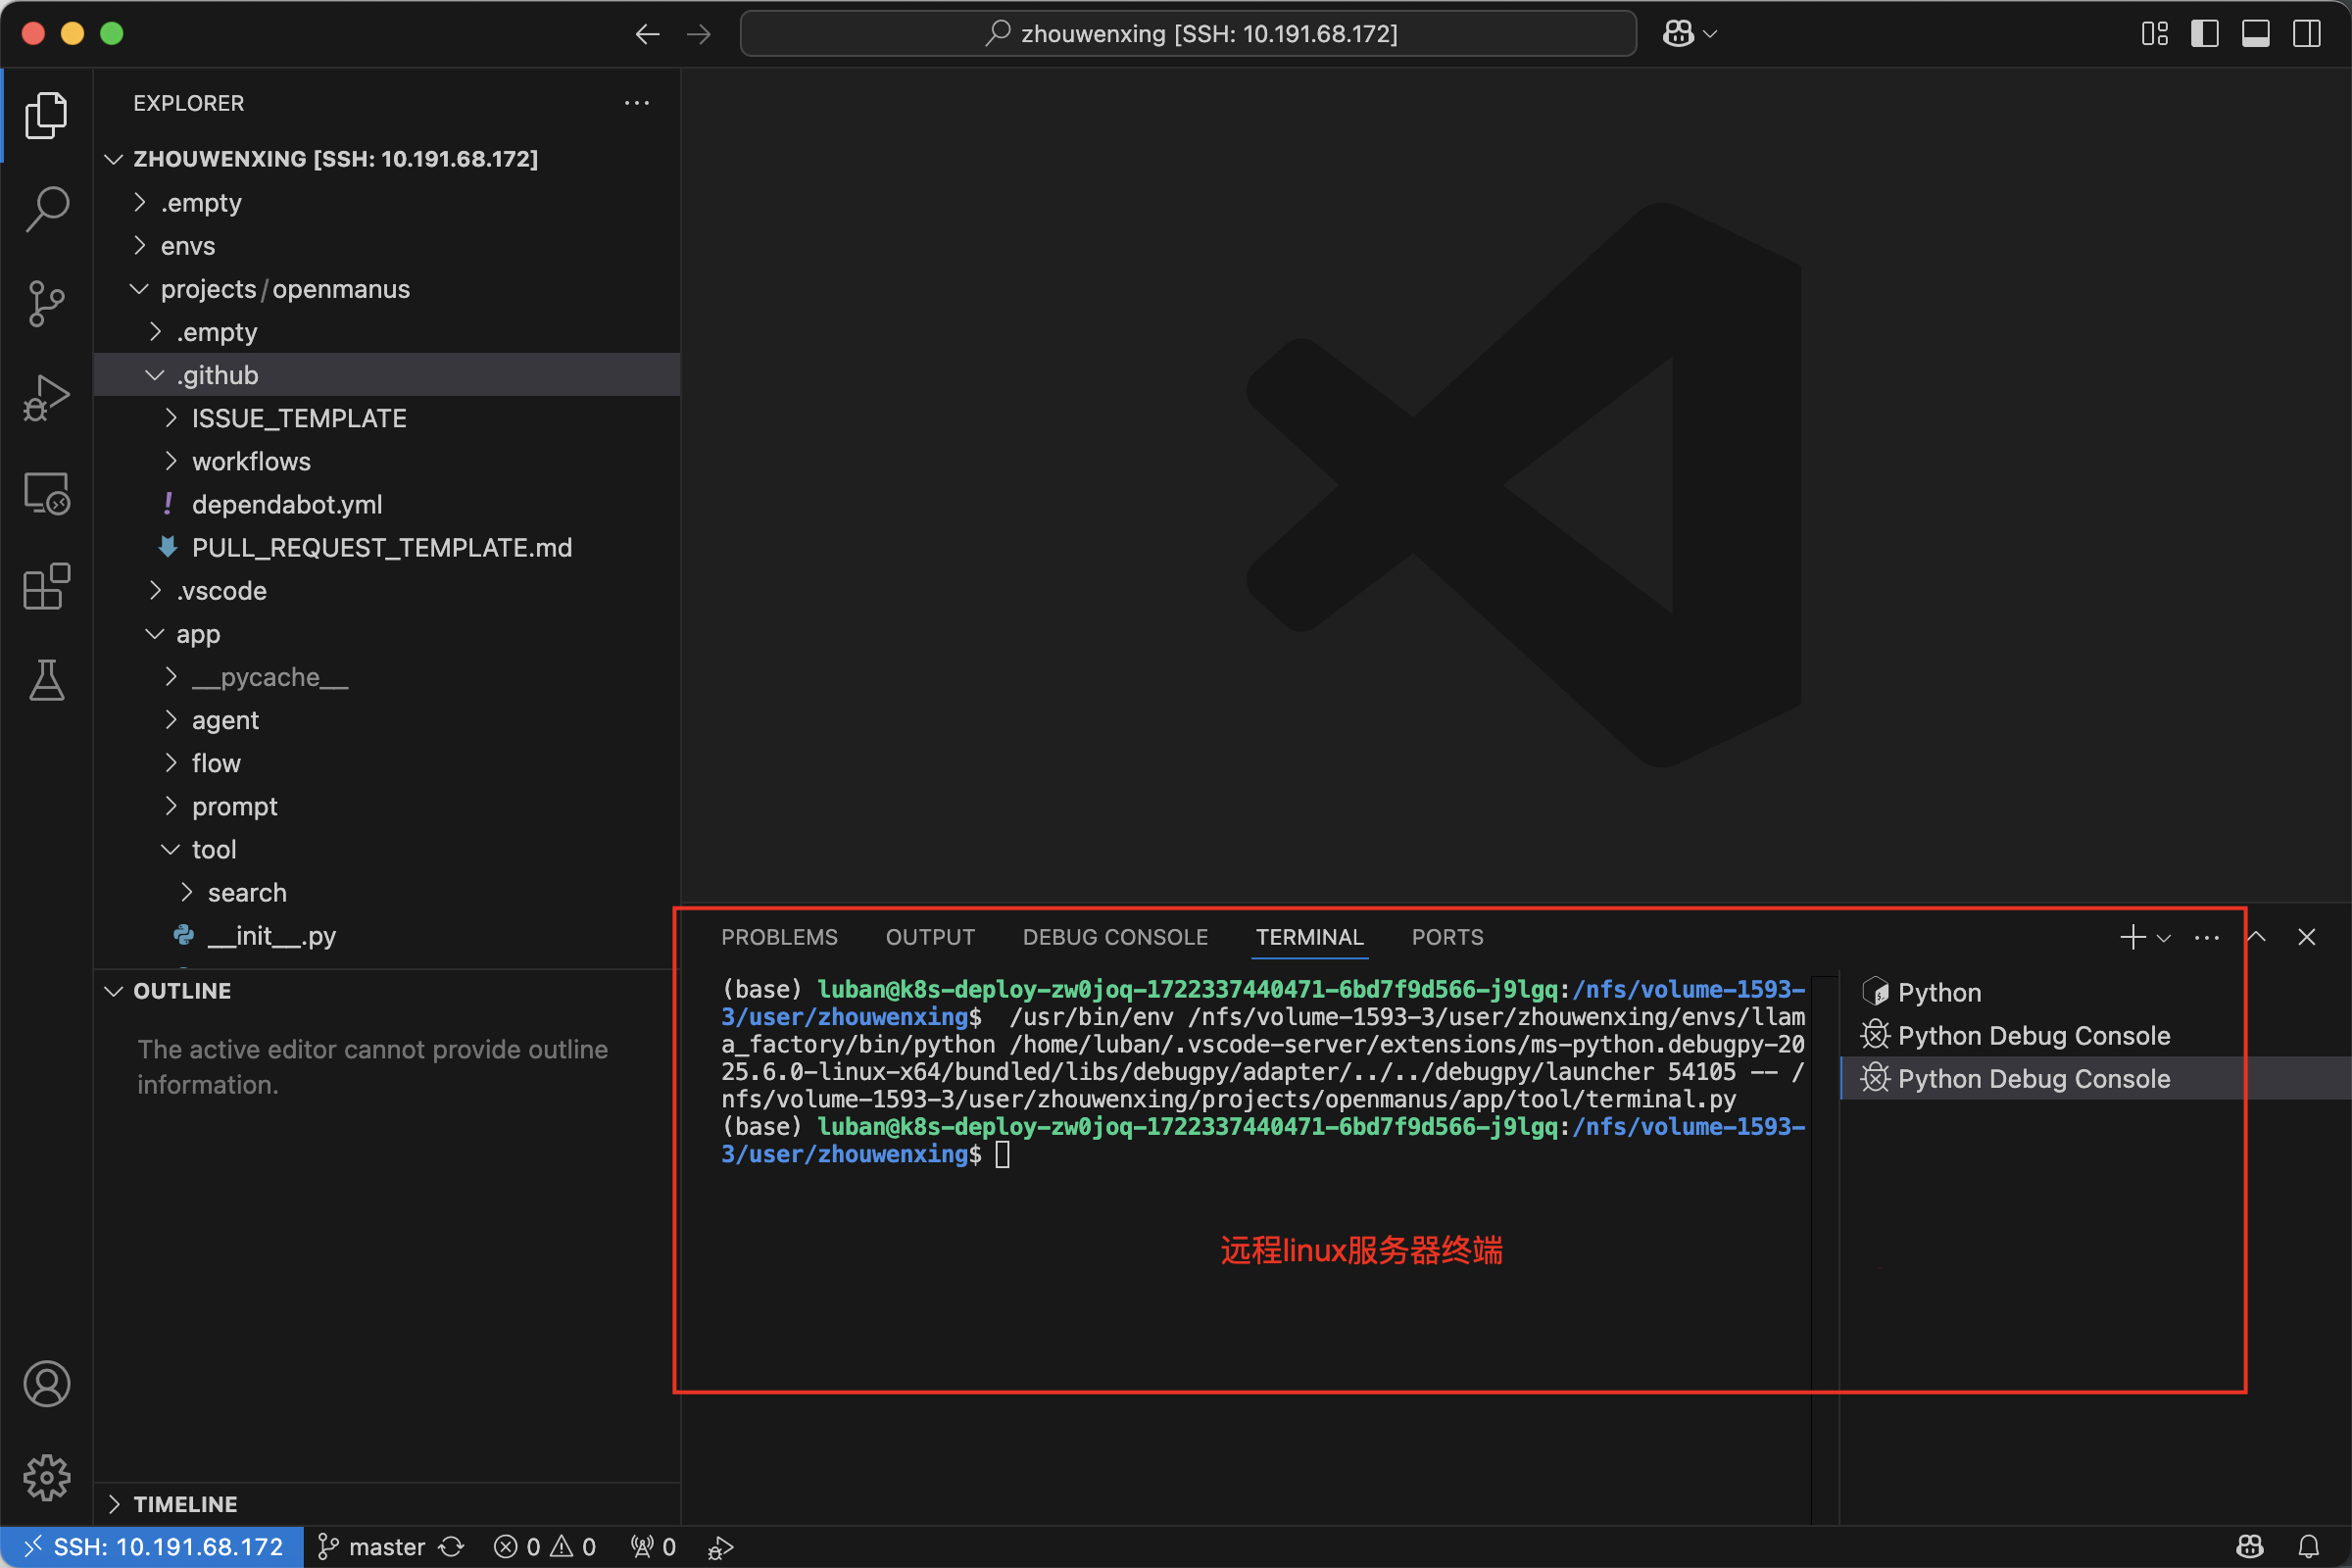Switch to the PORTS tab
Screen dimensions: 2352x1568
1447,937
